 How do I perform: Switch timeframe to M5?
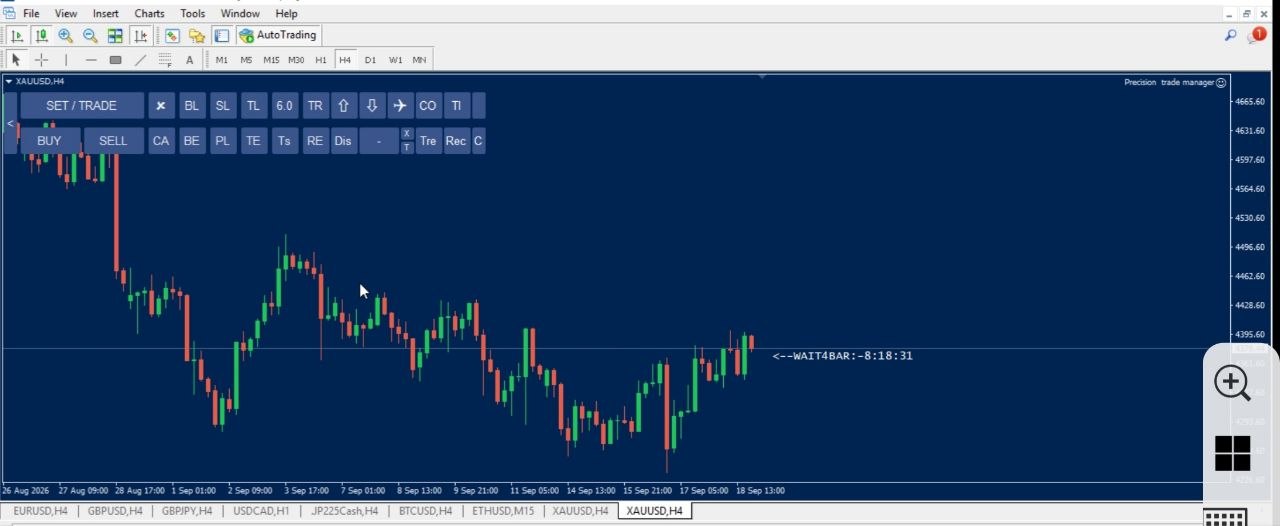click(246, 60)
